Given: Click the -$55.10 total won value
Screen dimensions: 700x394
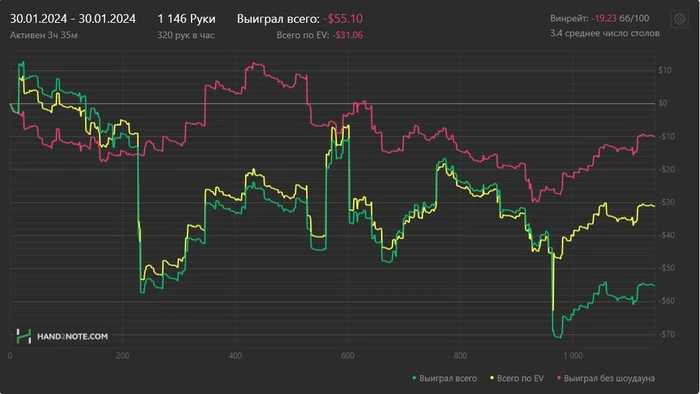Looking at the screenshot, I should pyautogui.click(x=343, y=19).
